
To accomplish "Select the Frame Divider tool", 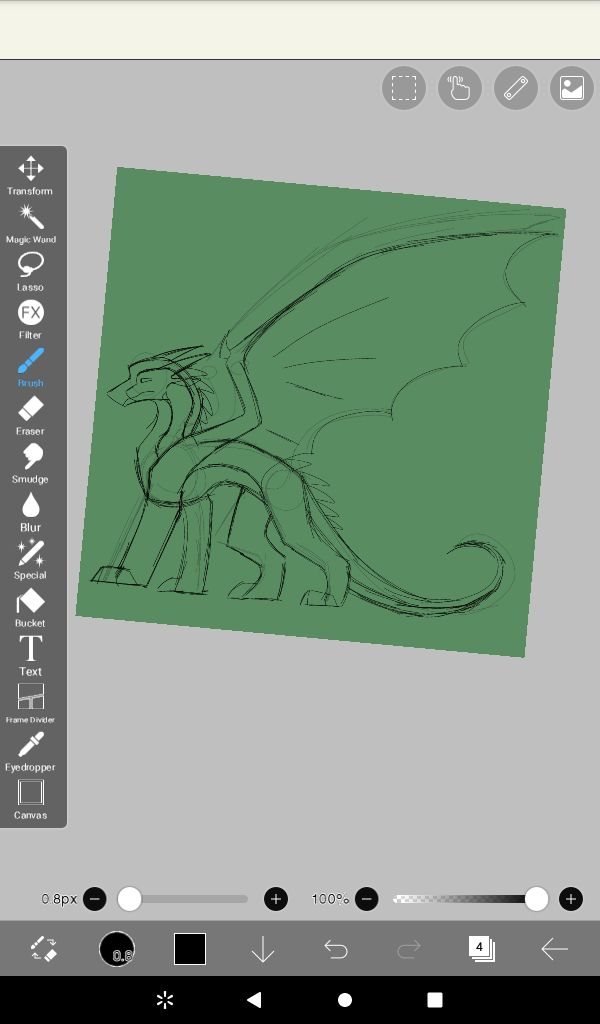I will point(30,703).
